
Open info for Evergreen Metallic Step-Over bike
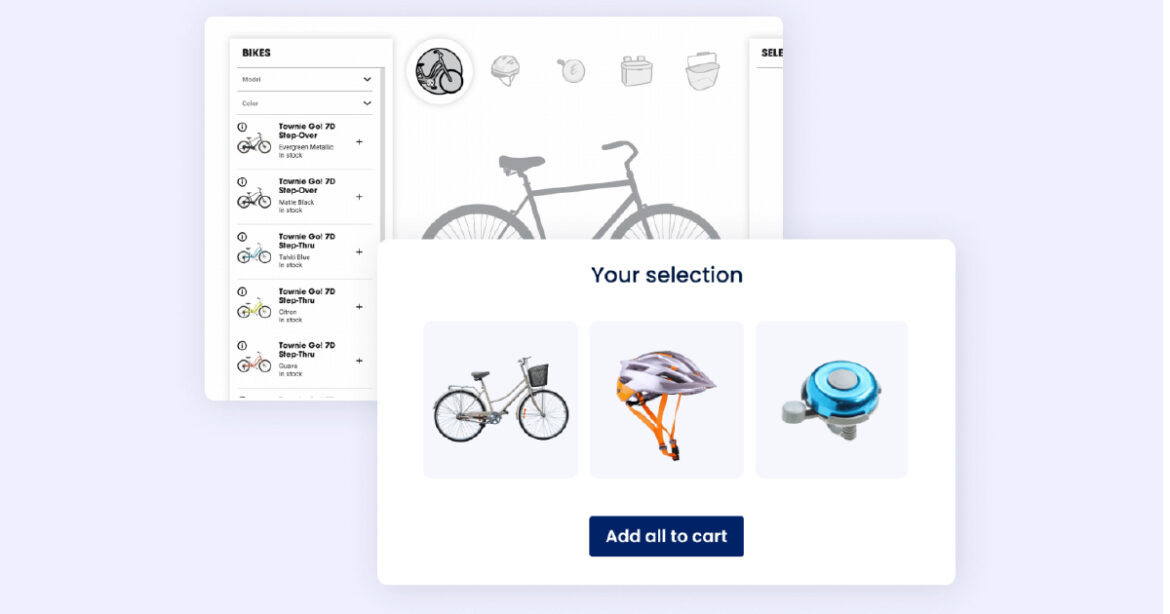[242, 127]
